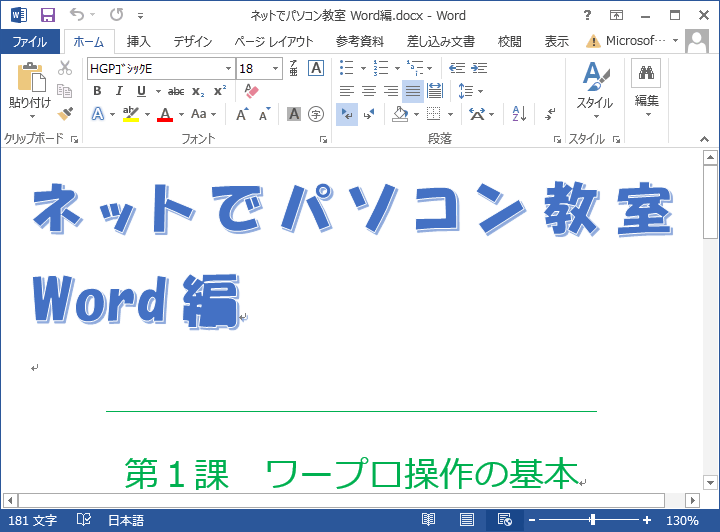720x532 pixels.
Task: Open the font size dropdown
Action: 275,68
